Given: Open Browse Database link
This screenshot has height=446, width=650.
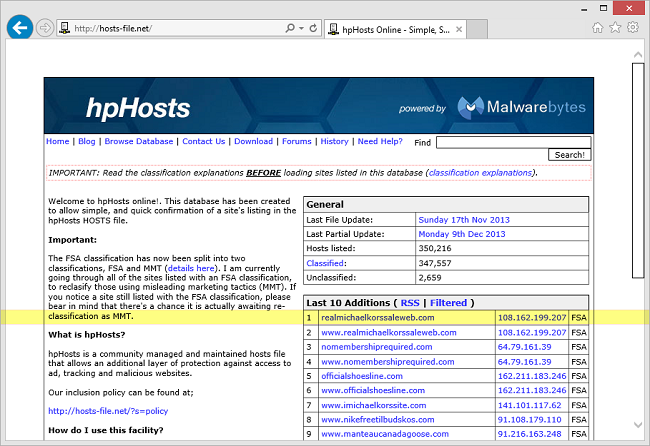Looking at the screenshot, I should pos(139,141).
